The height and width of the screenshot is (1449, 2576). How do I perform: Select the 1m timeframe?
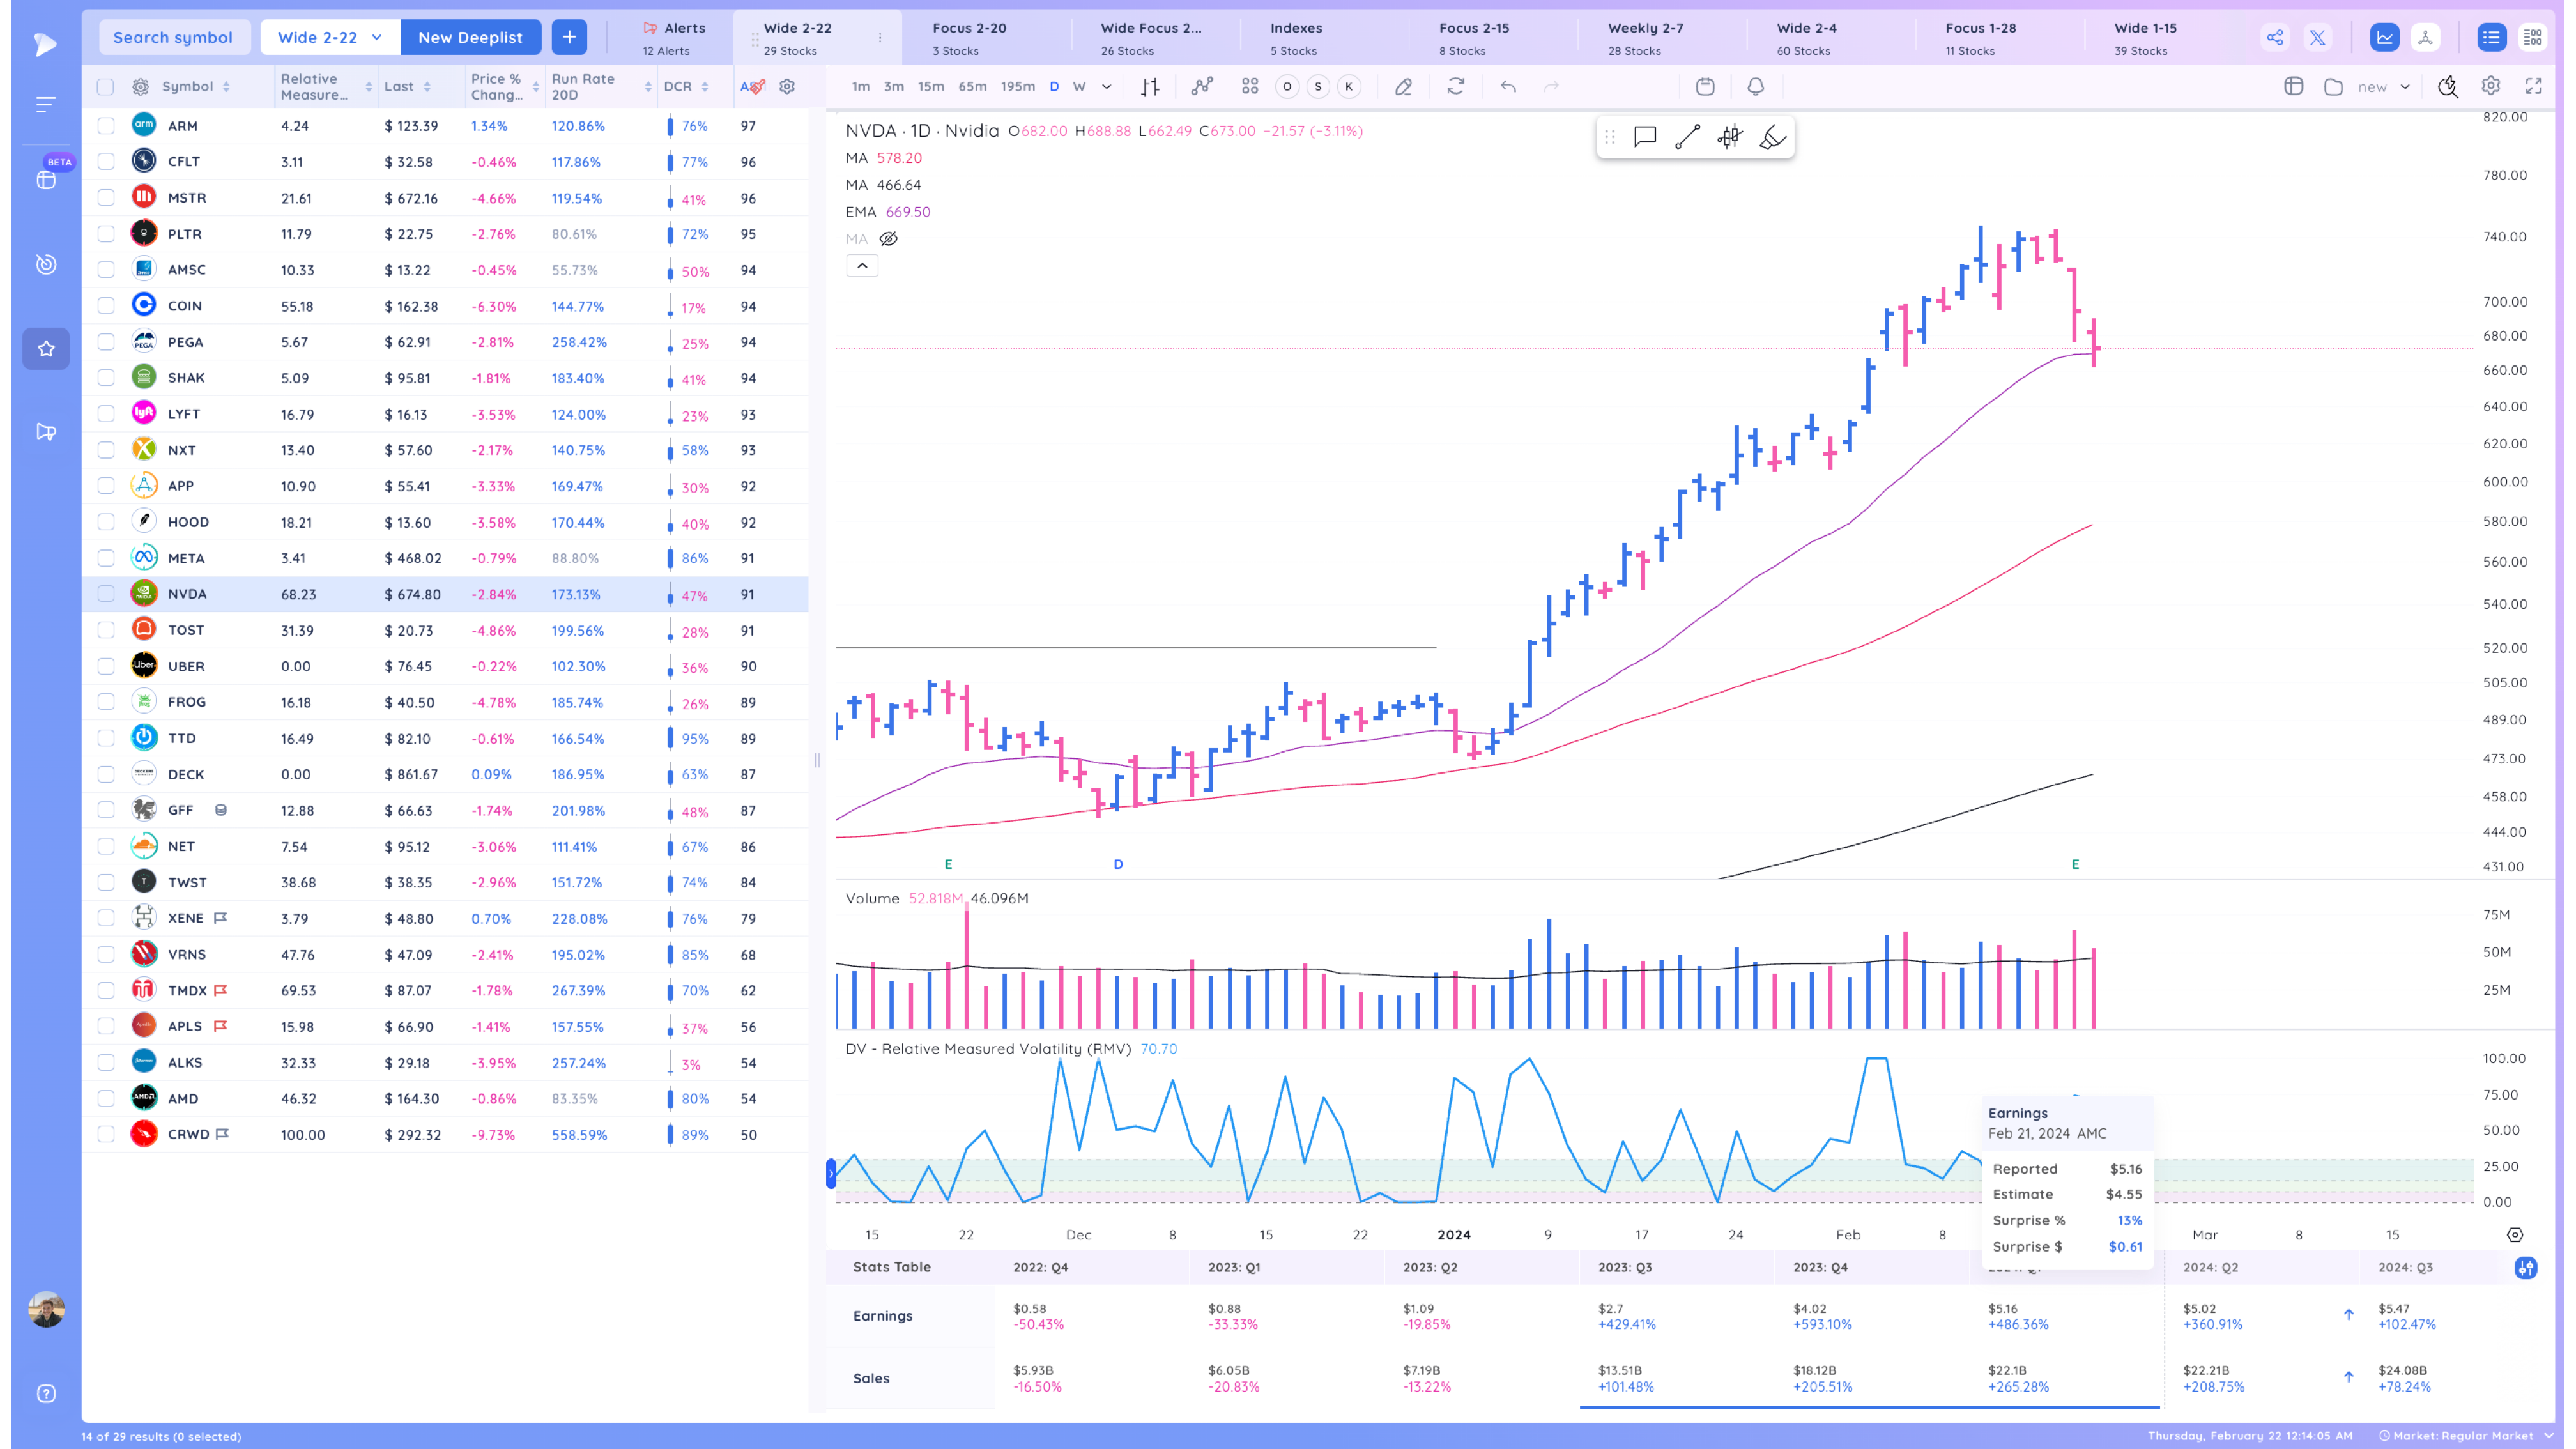pyautogui.click(x=860, y=87)
